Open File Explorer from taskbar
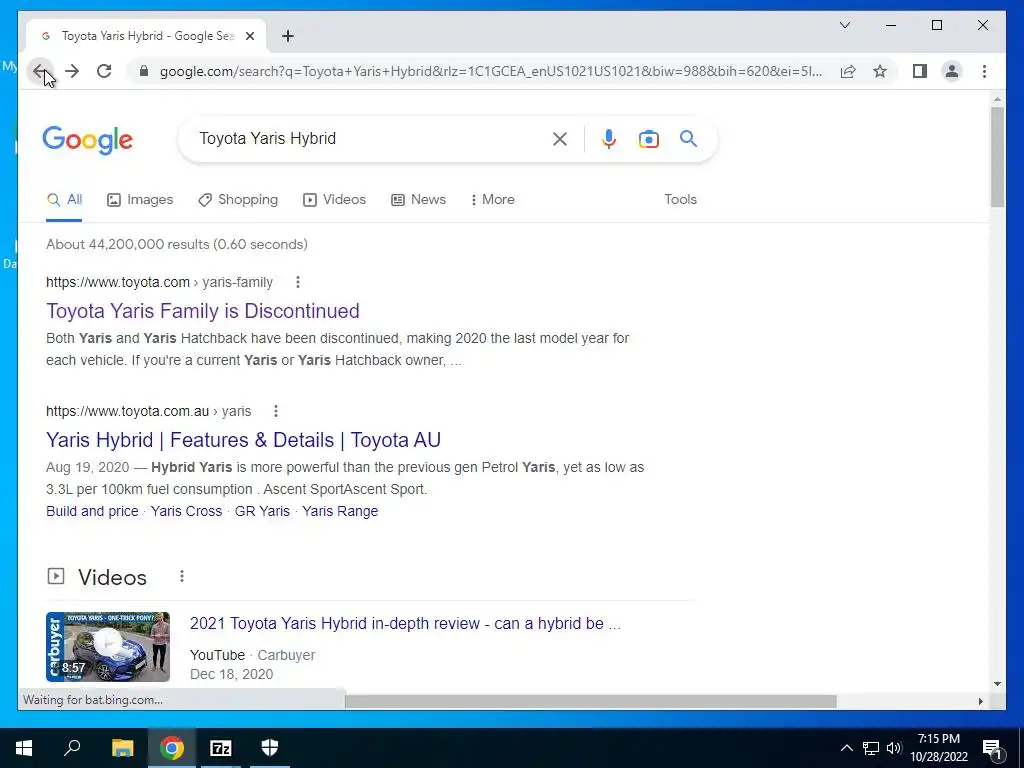The height and width of the screenshot is (768, 1024). [122, 748]
